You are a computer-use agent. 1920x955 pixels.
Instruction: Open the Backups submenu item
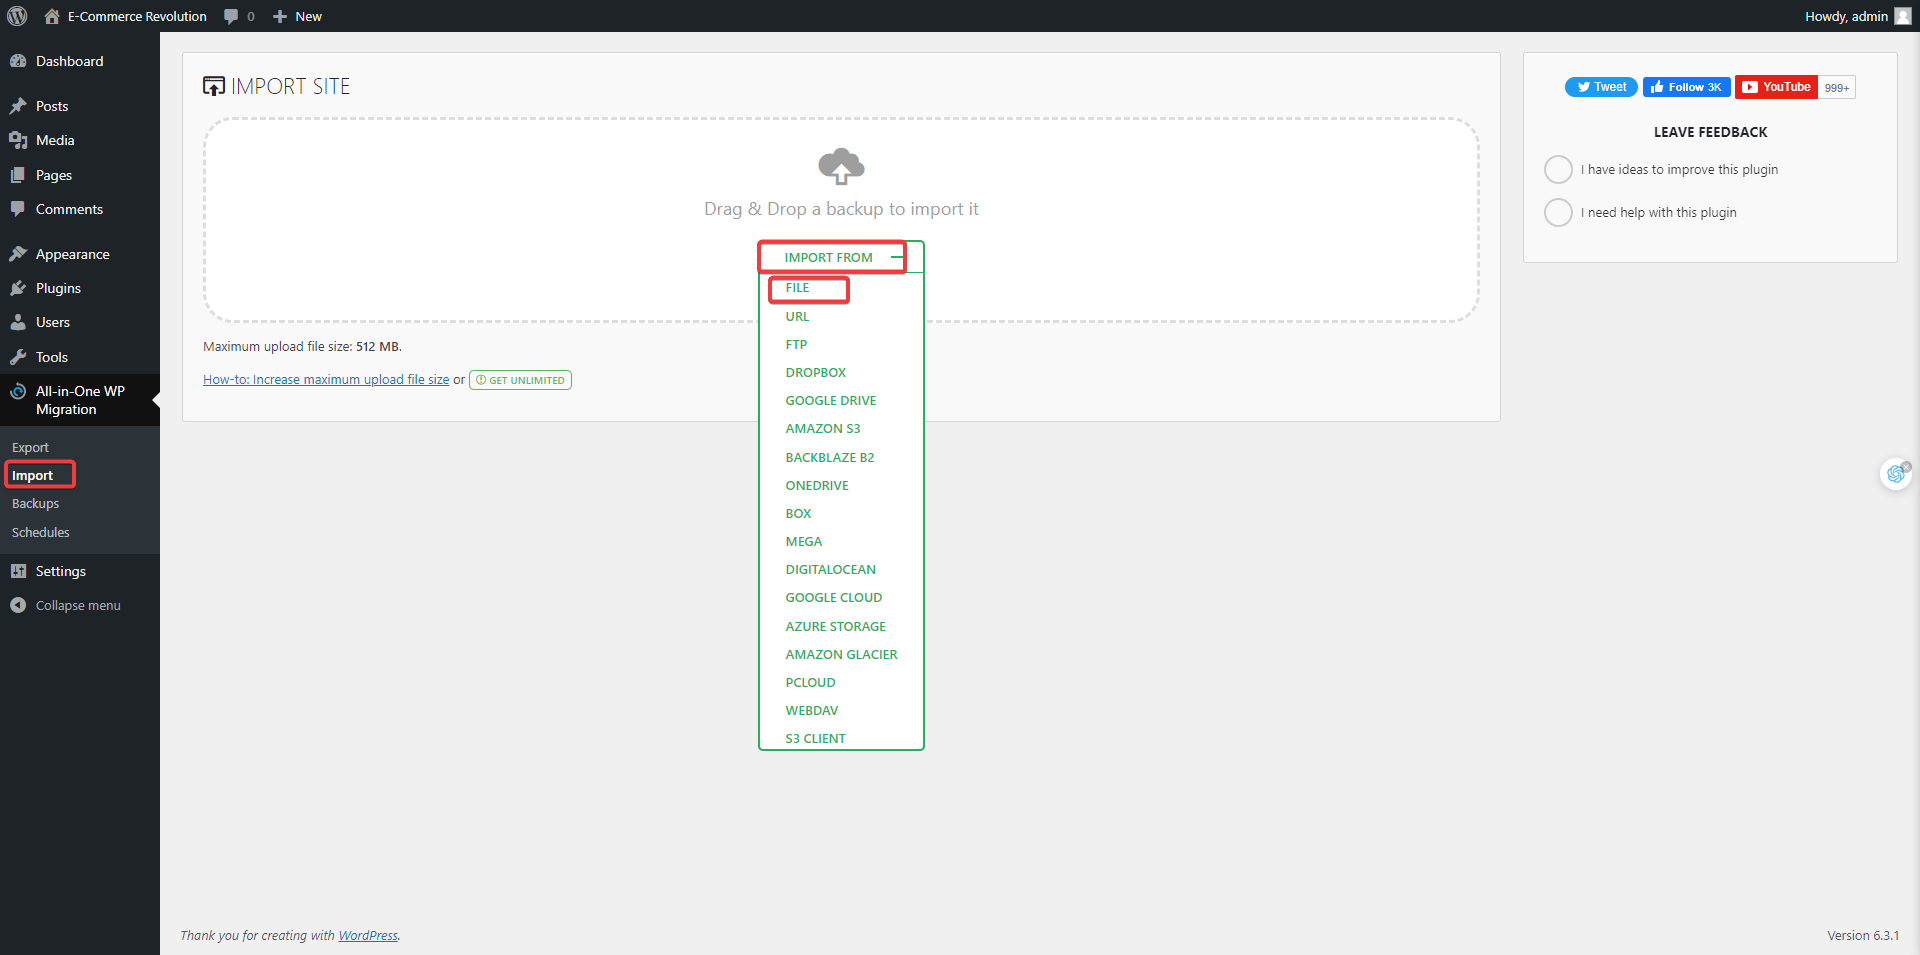point(36,504)
